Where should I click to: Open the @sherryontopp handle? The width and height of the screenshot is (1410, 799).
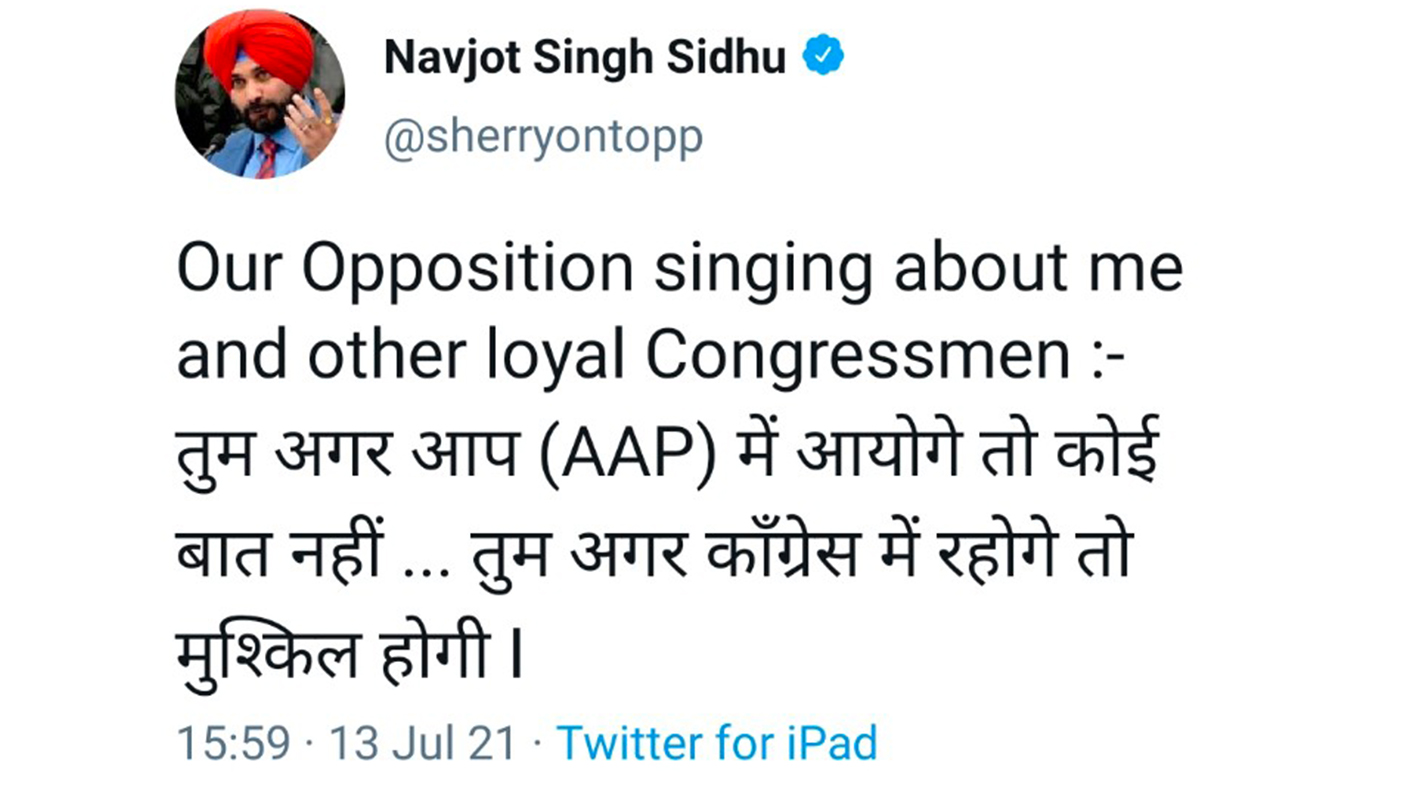[x=543, y=137]
